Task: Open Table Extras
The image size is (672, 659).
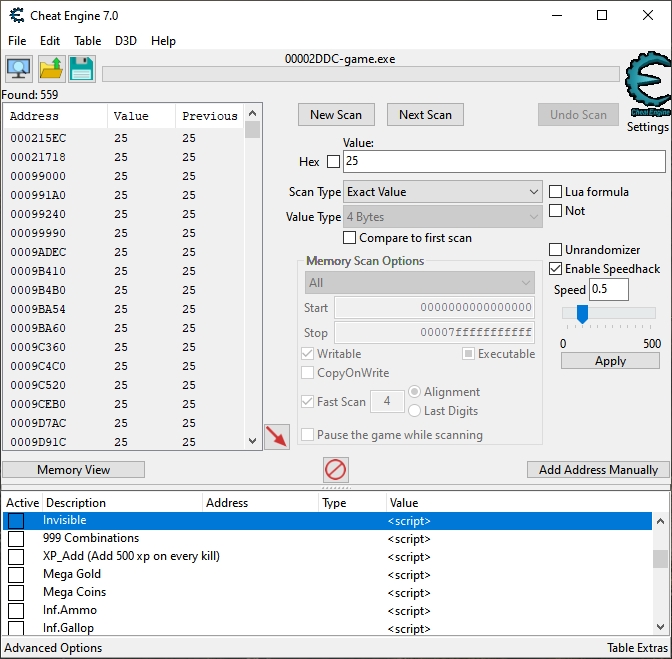Action: point(637,647)
